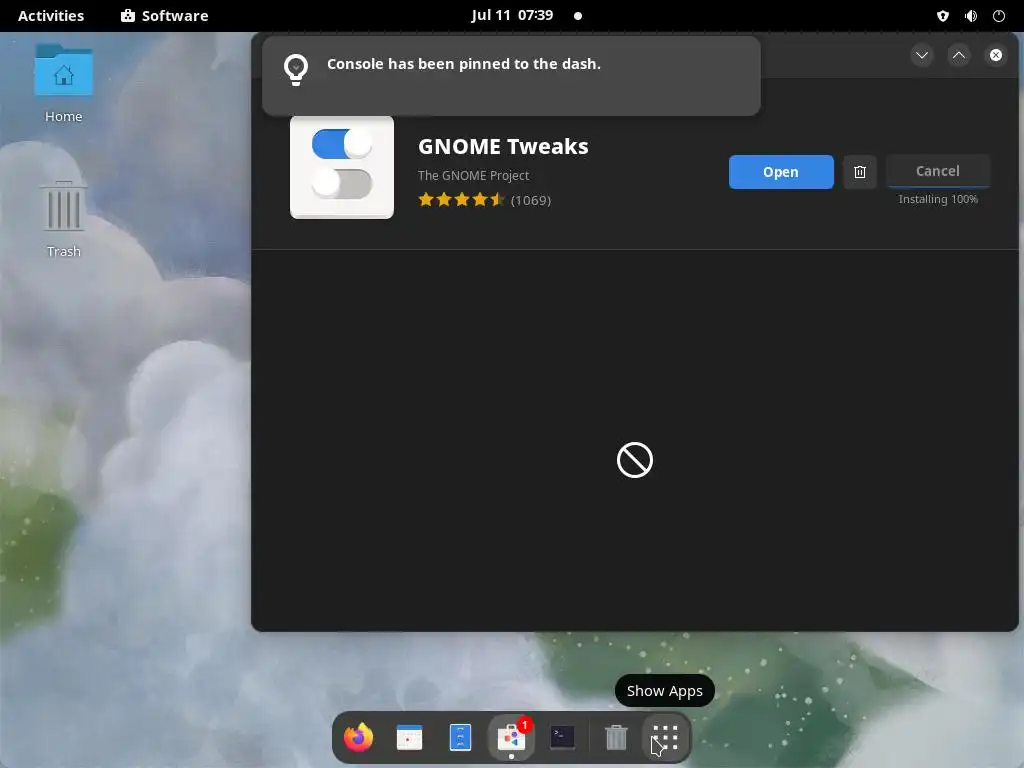Click the lightbulb notification icon
This screenshot has width=1024, height=768.
(296, 69)
